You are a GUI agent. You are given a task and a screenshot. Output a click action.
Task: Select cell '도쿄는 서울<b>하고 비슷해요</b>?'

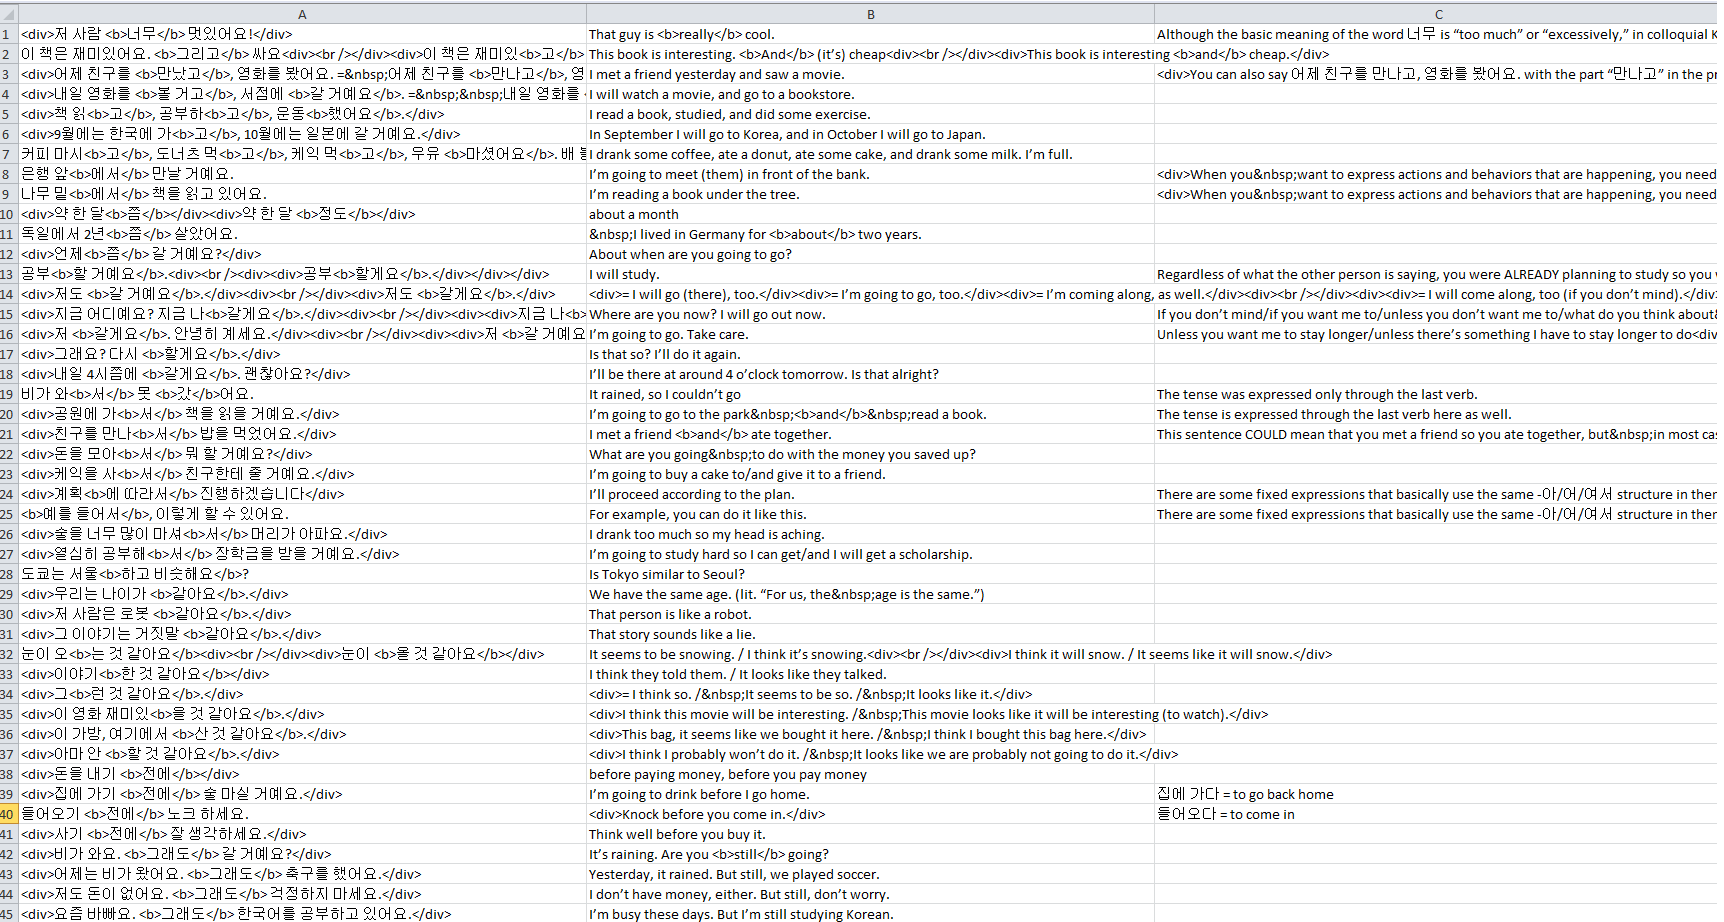[x=302, y=574]
